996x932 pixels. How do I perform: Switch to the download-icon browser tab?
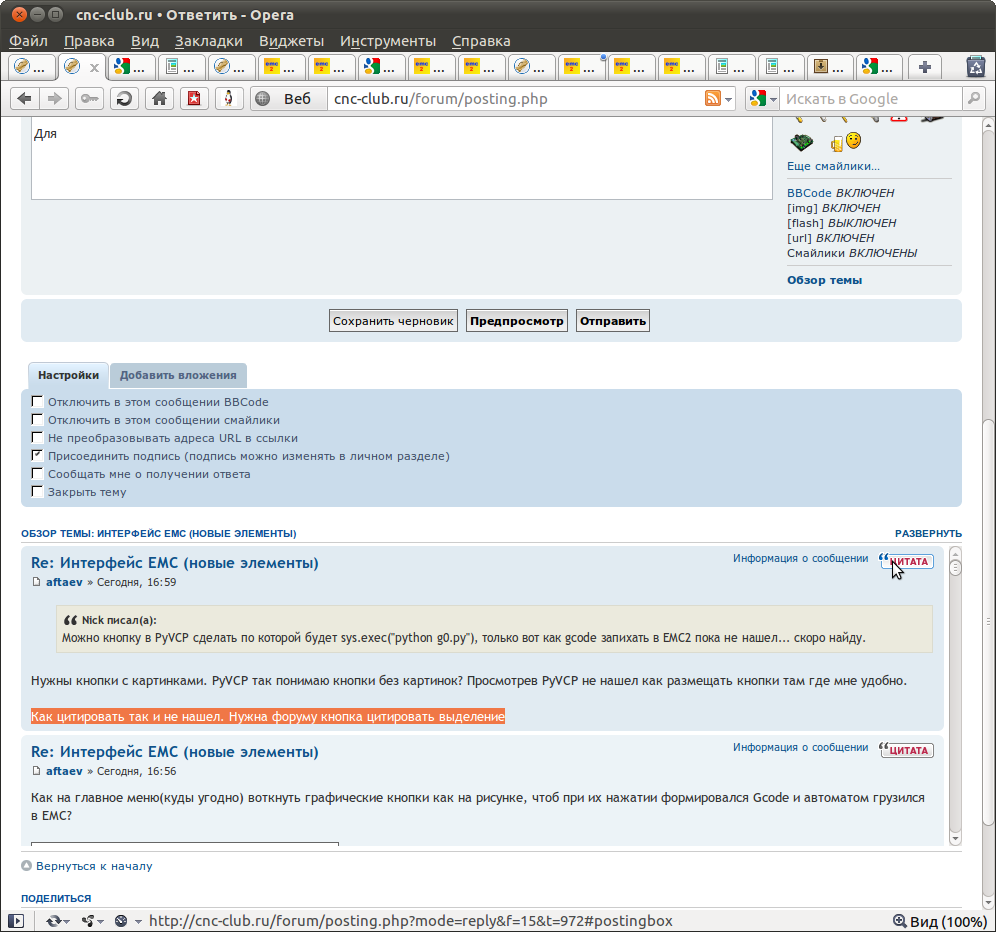[830, 67]
